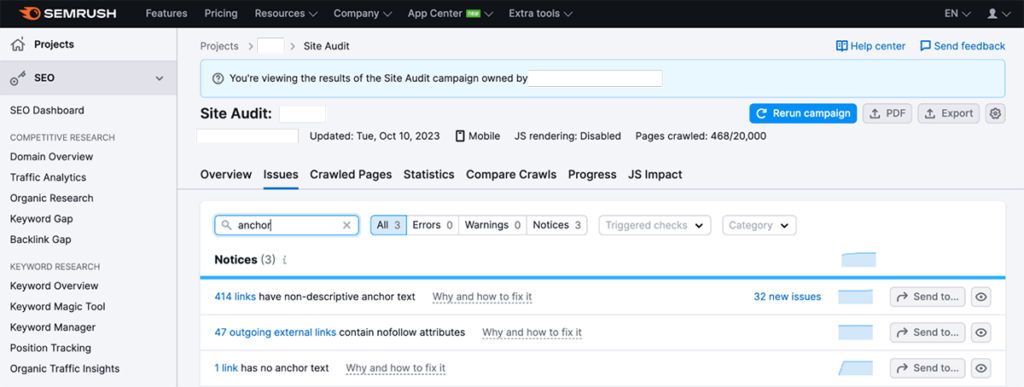The image size is (1024, 387).
Task: Expand the Company menu
Action: point(362,13)
